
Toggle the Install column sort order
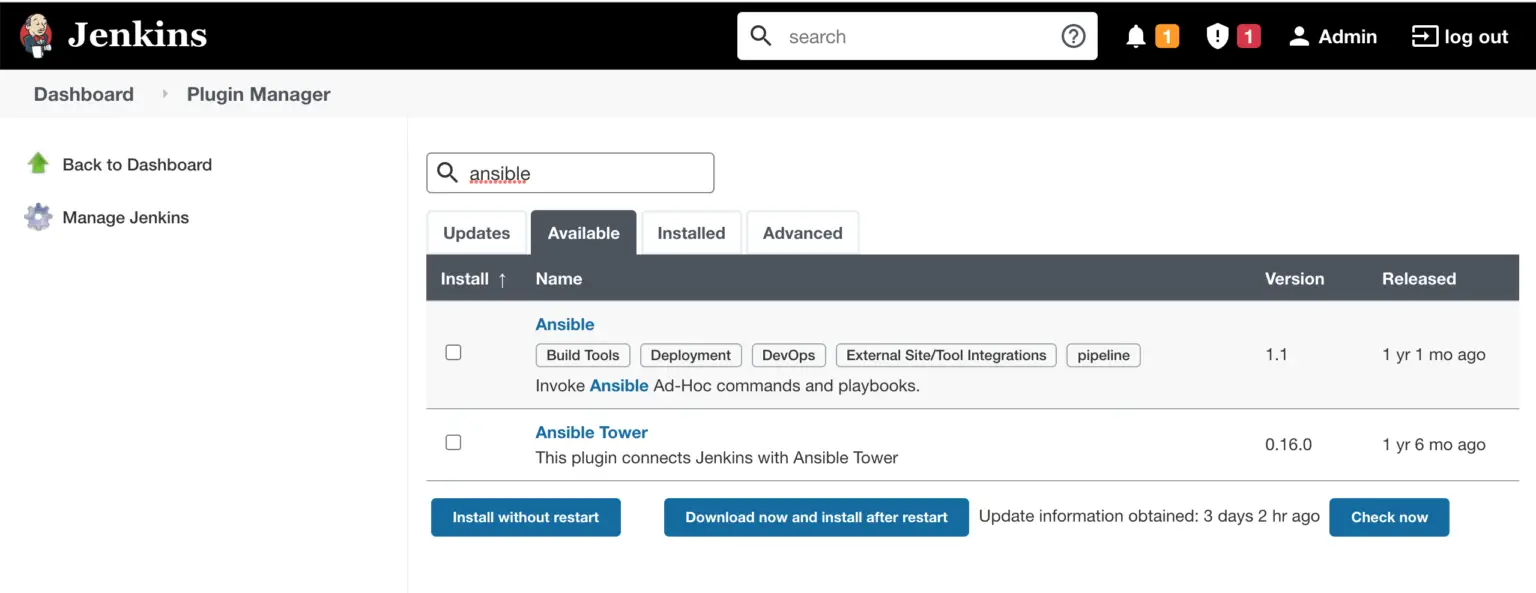[x=471, y=278]
